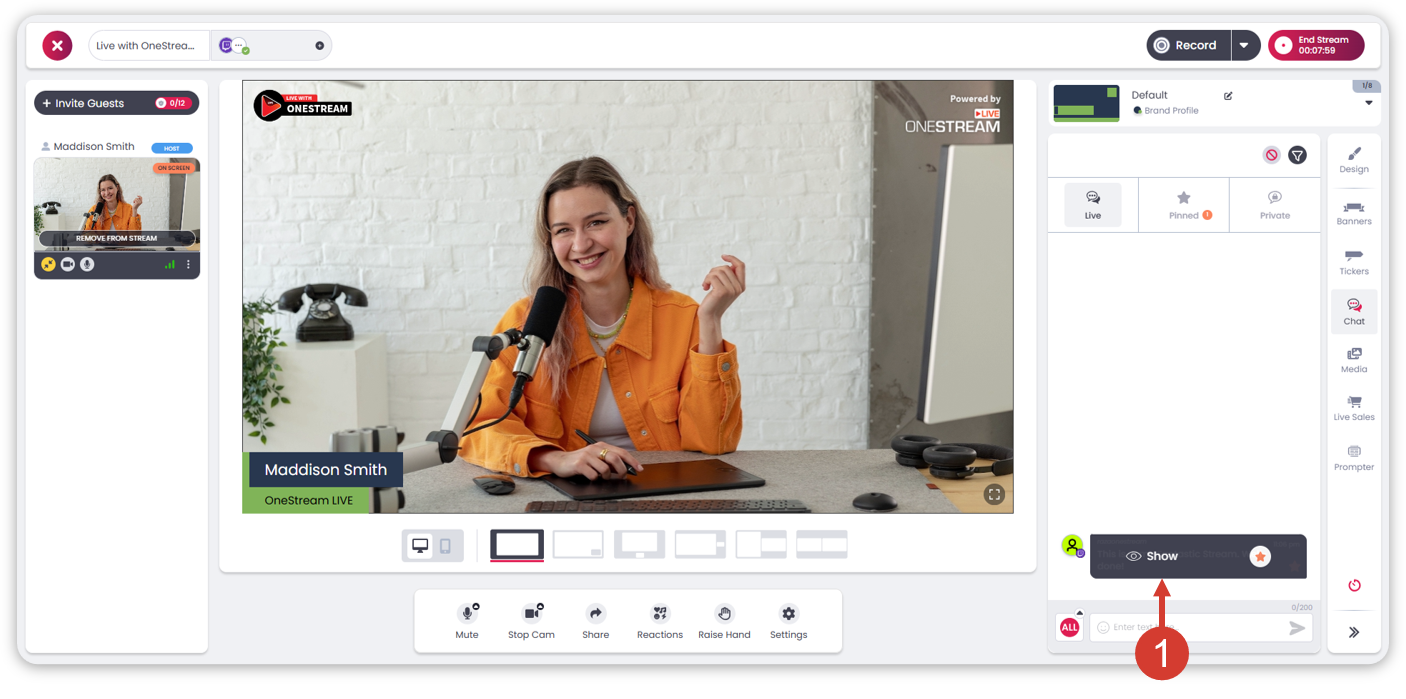Viewport: 1406px width, 699px height.
Task: Open the Tickers panel
Action: click(x=1354, y=262)
